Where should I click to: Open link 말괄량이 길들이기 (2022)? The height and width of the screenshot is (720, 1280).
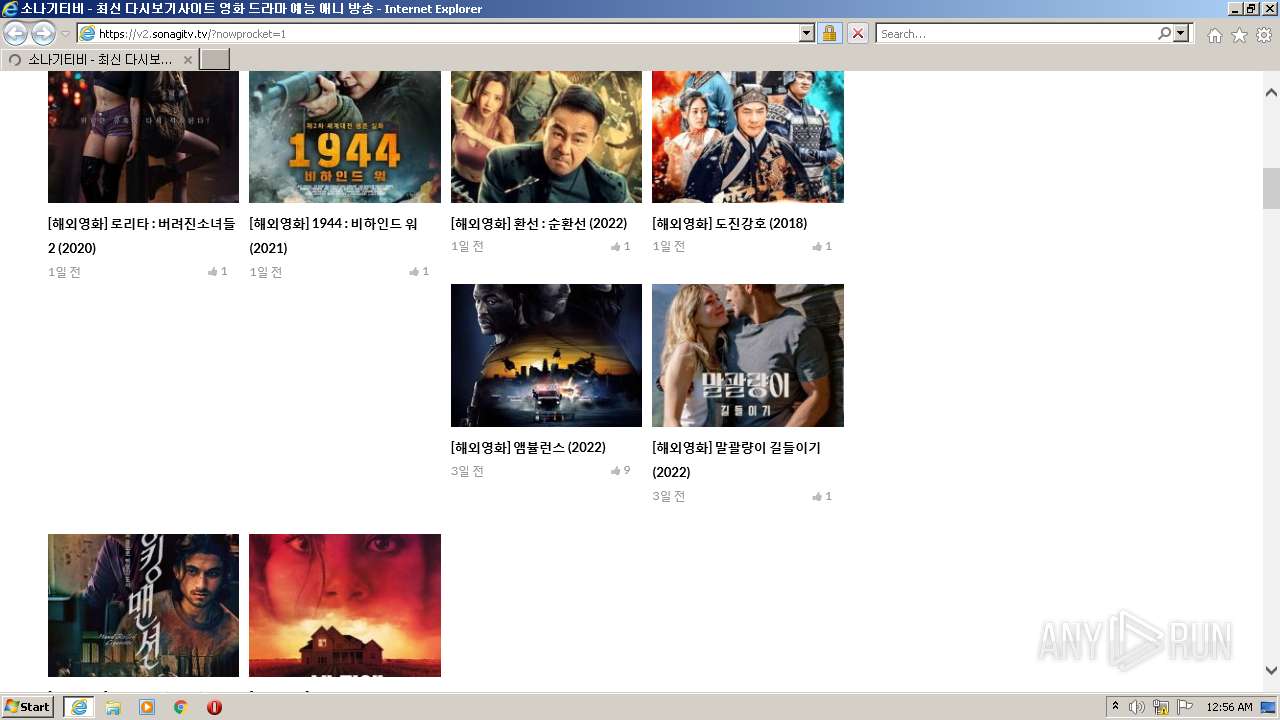pos(736,459)
